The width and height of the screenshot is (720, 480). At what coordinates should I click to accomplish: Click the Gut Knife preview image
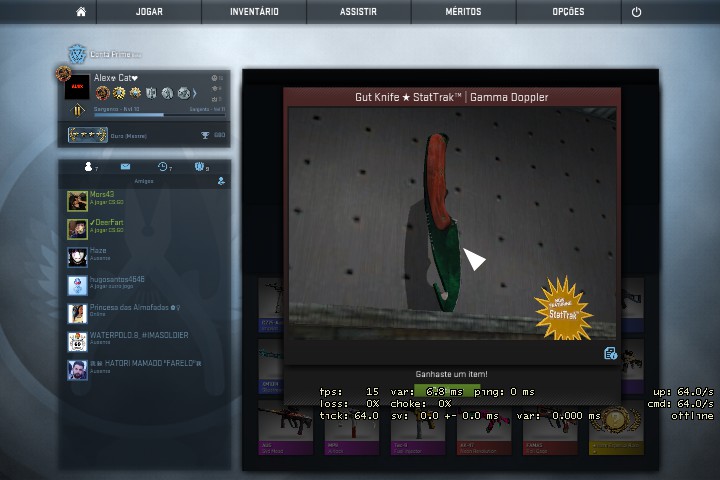[452, 223]
